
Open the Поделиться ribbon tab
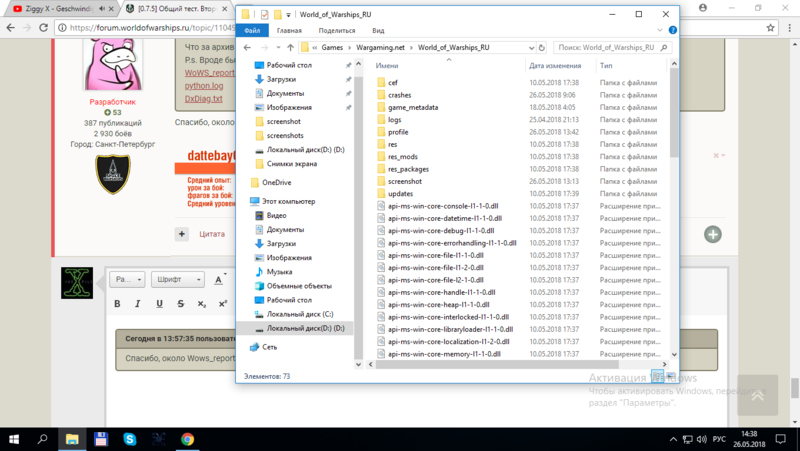coord(337,31)
